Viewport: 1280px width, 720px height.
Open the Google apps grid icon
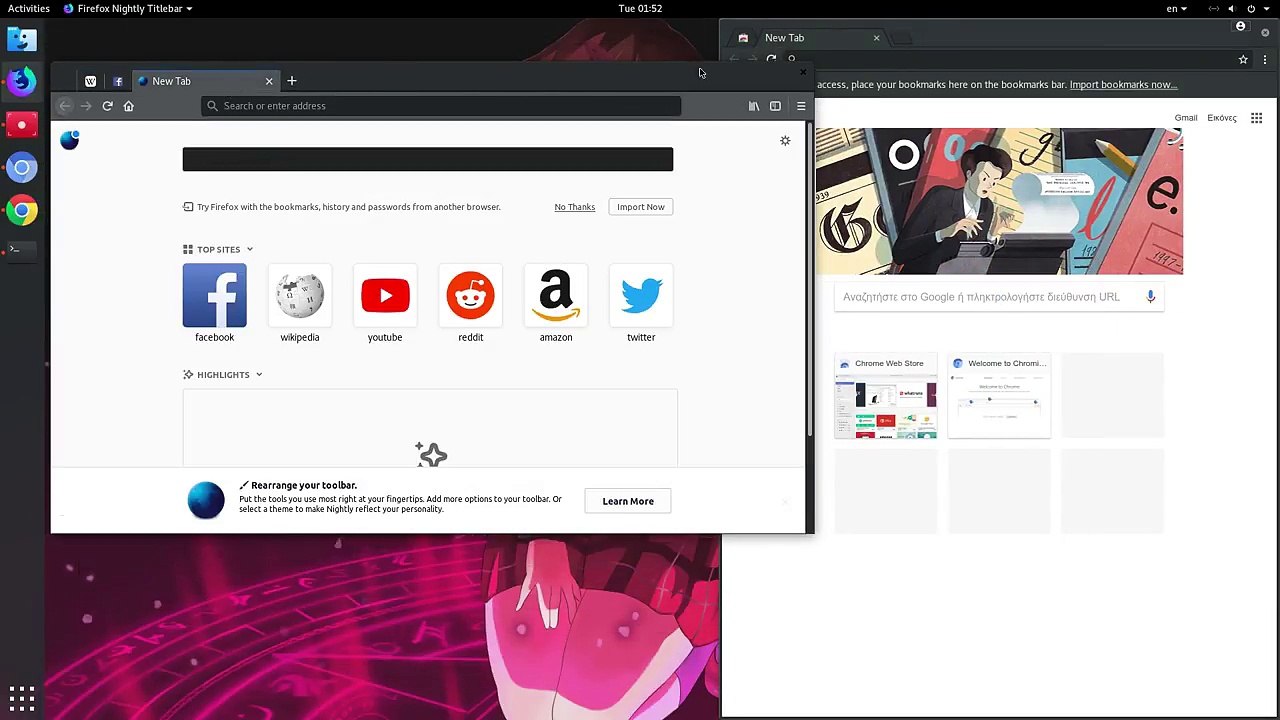coord(1257,118)
